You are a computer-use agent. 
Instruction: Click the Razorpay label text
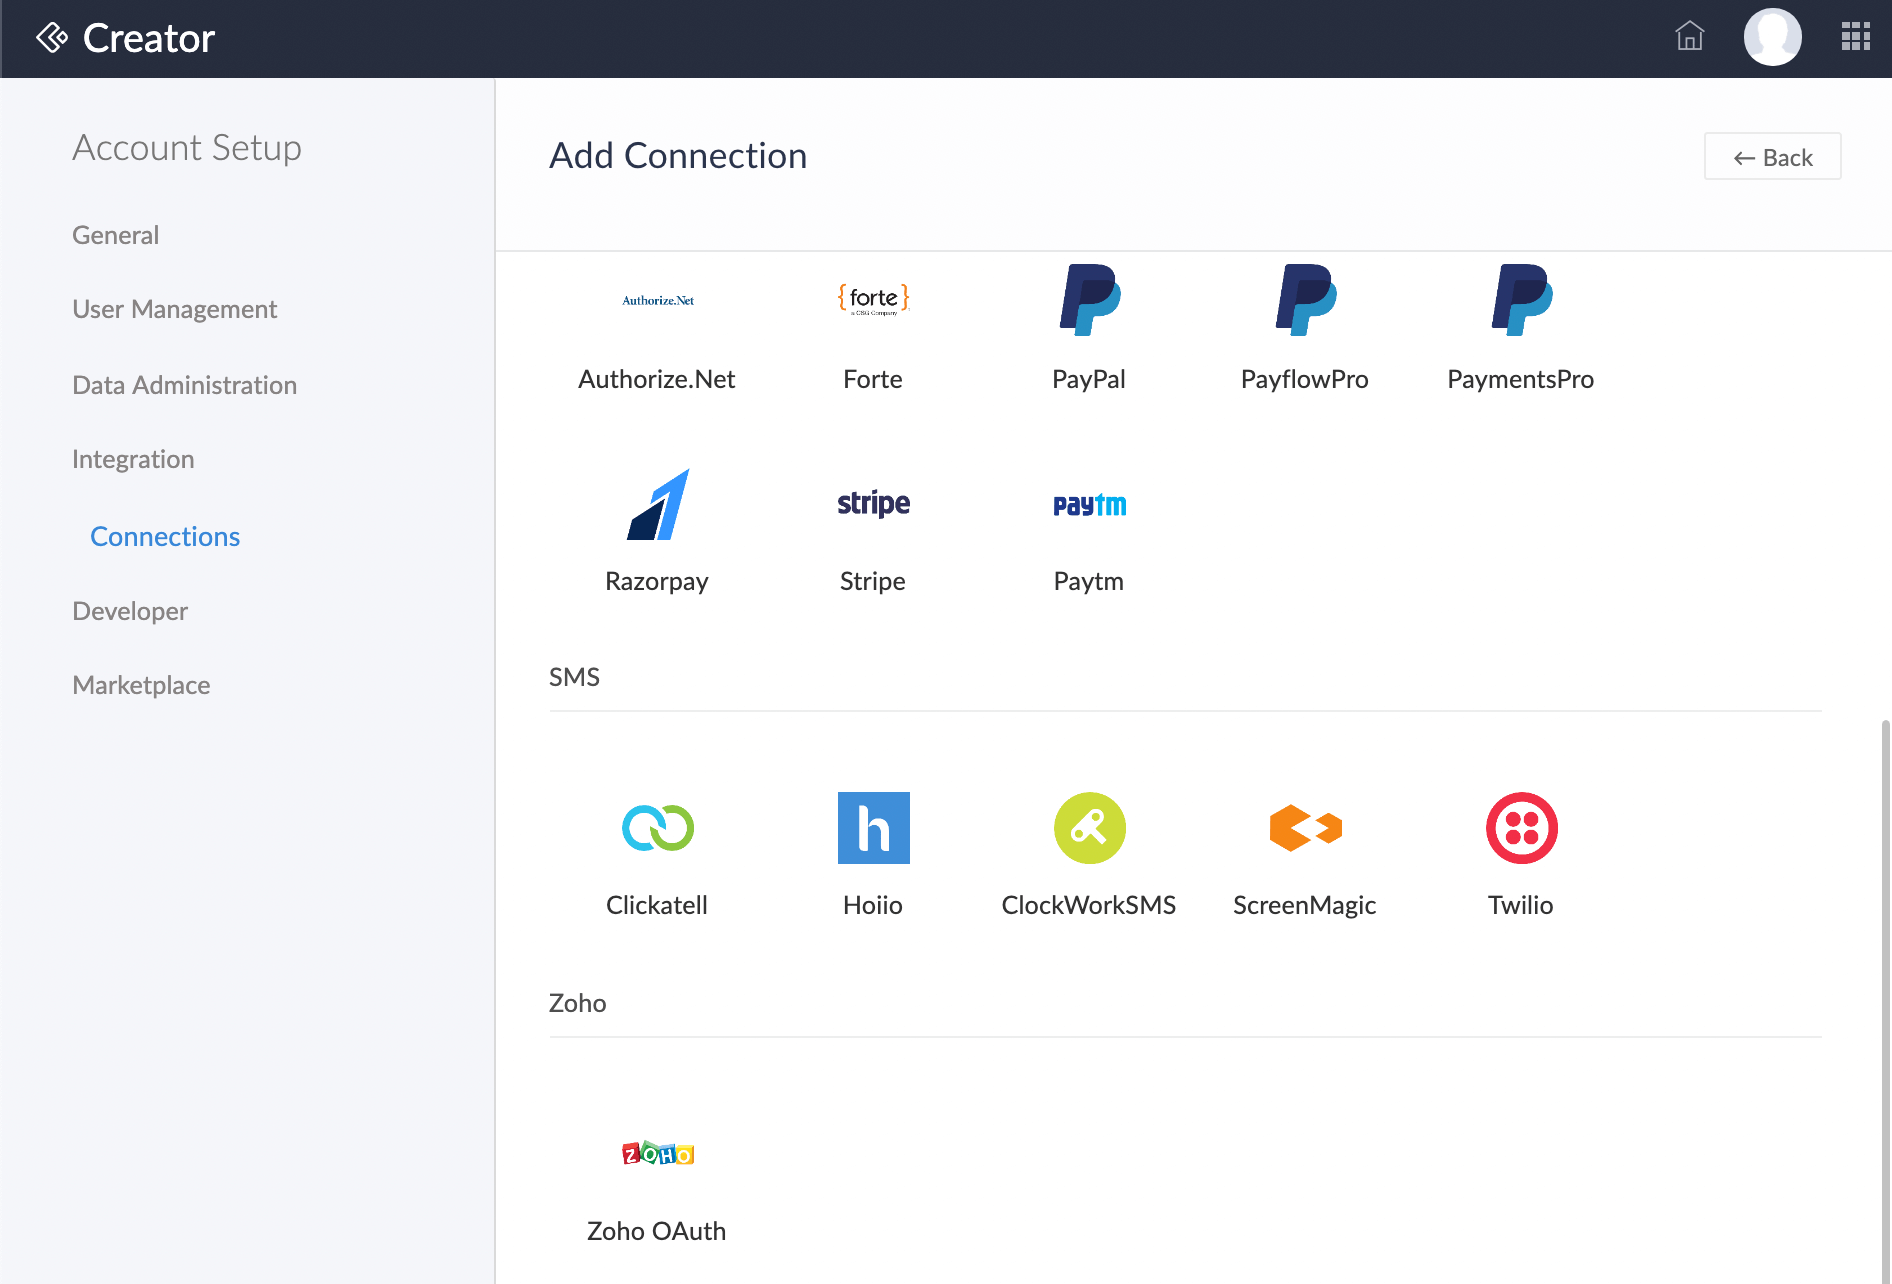click(x=657, y=582)
